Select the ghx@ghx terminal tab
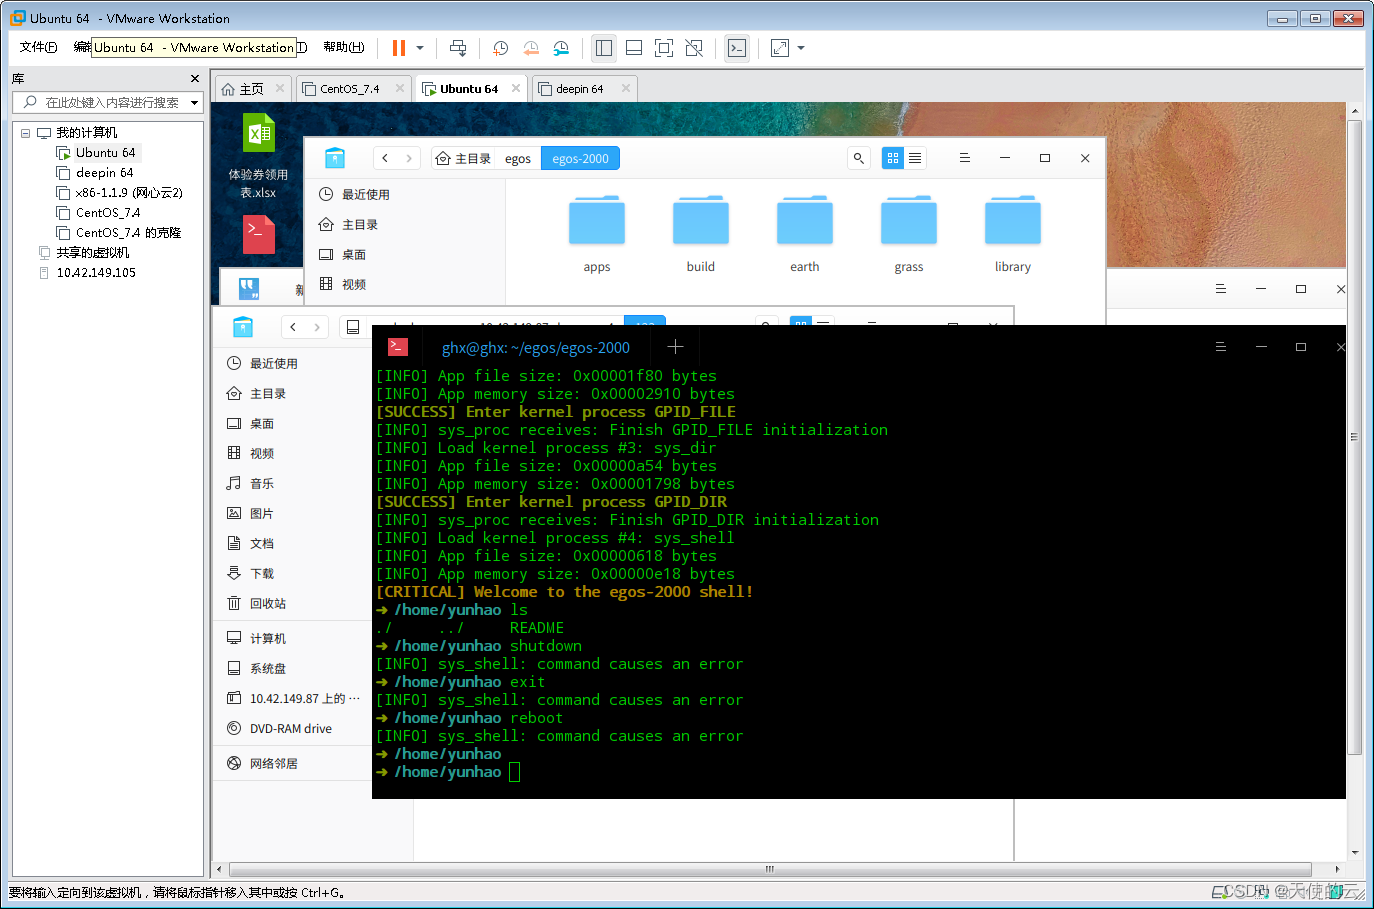The width and height of the screenshot is (1374, 909). (535, 347)
